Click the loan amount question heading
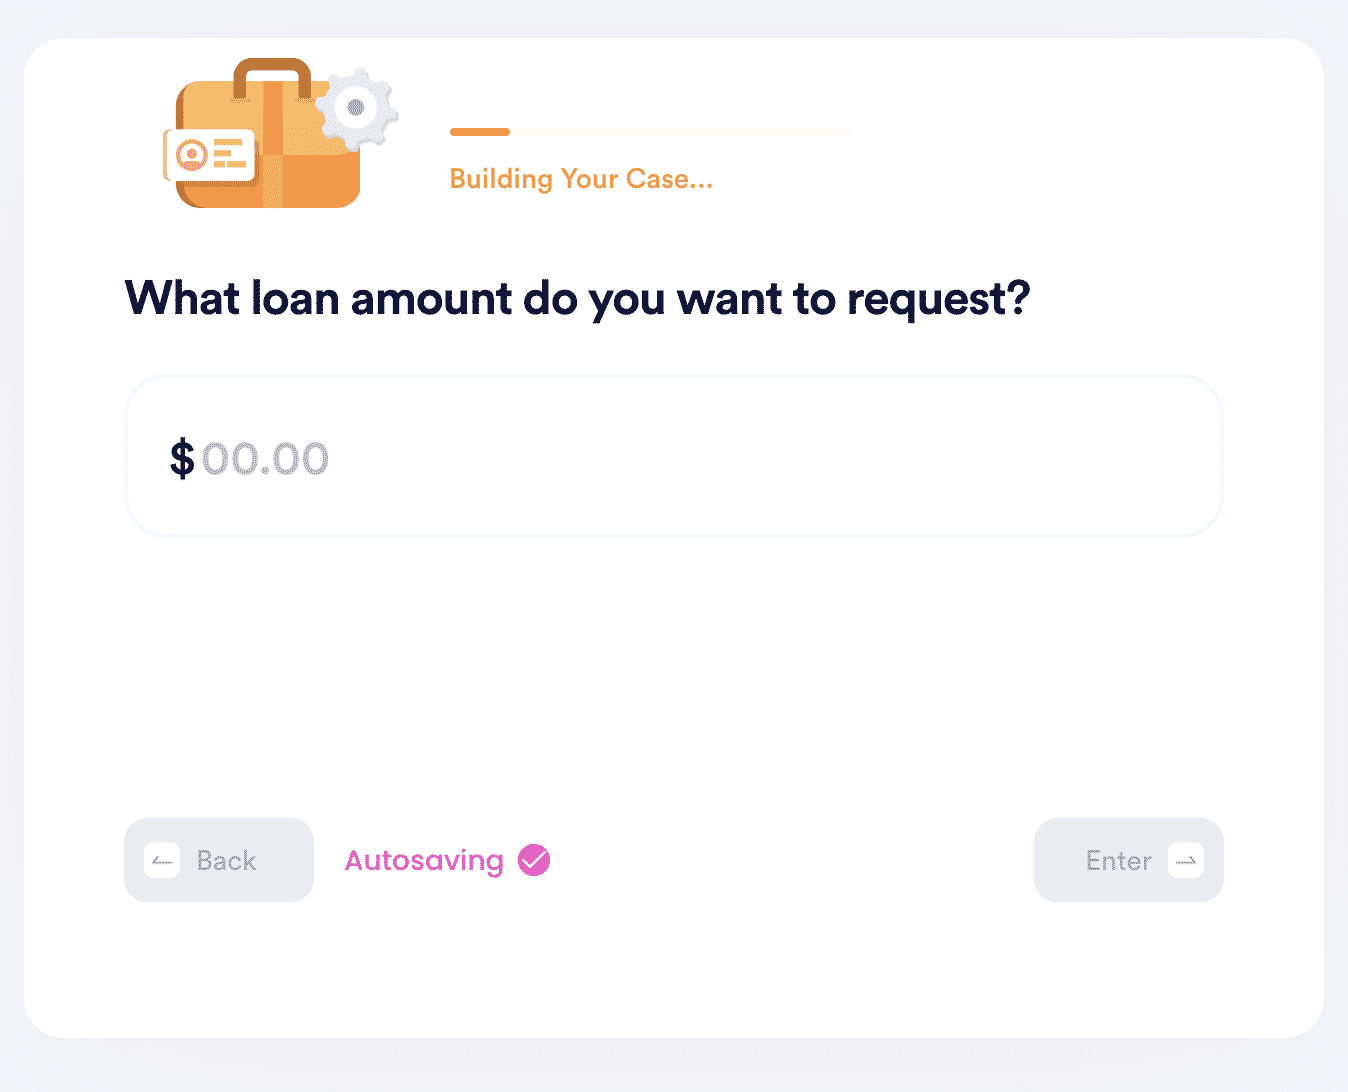1348x1092 pixels. click(577, 298)
